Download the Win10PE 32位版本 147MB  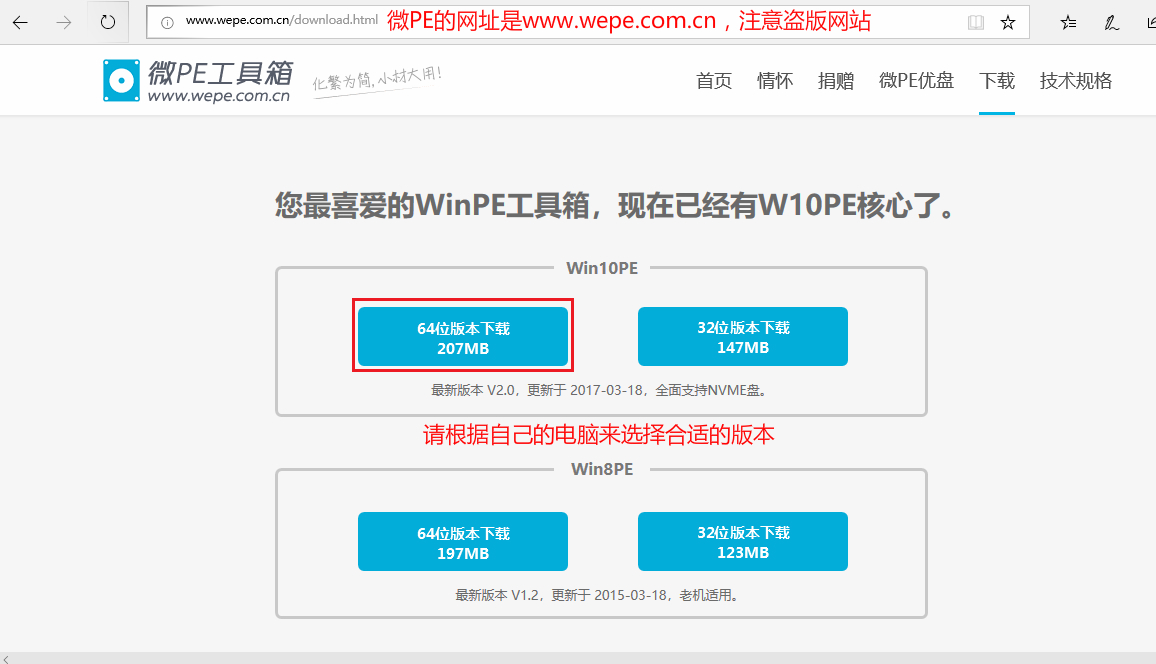click(742, 336)
